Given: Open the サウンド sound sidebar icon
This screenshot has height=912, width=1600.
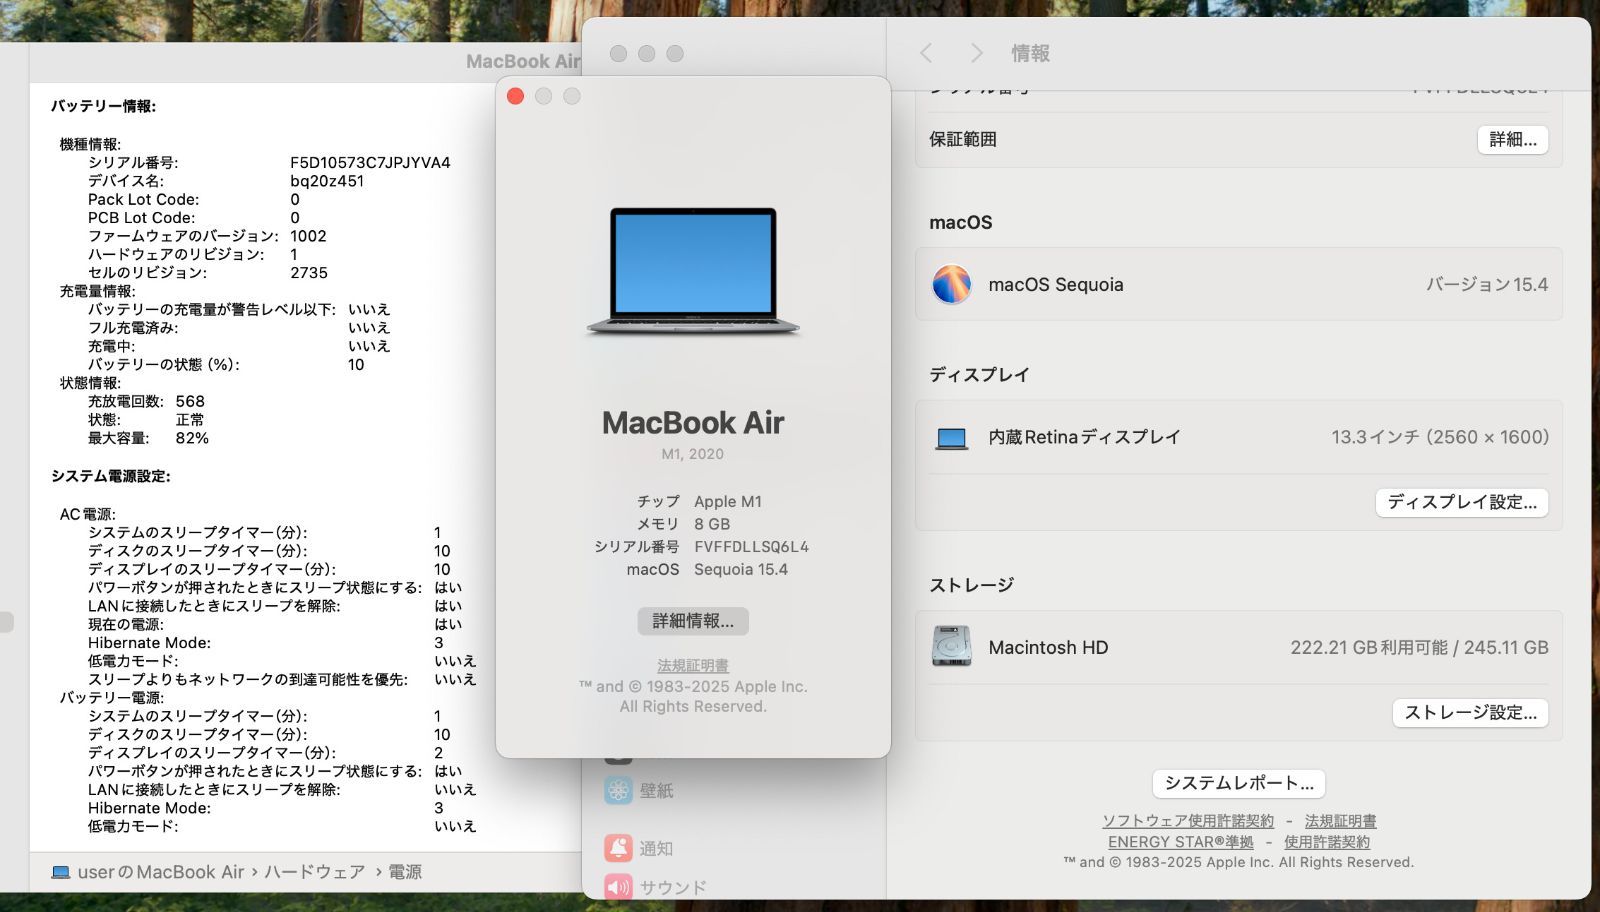Looking at the screenshot, I should pyautogui.click(x=618, y=887).
